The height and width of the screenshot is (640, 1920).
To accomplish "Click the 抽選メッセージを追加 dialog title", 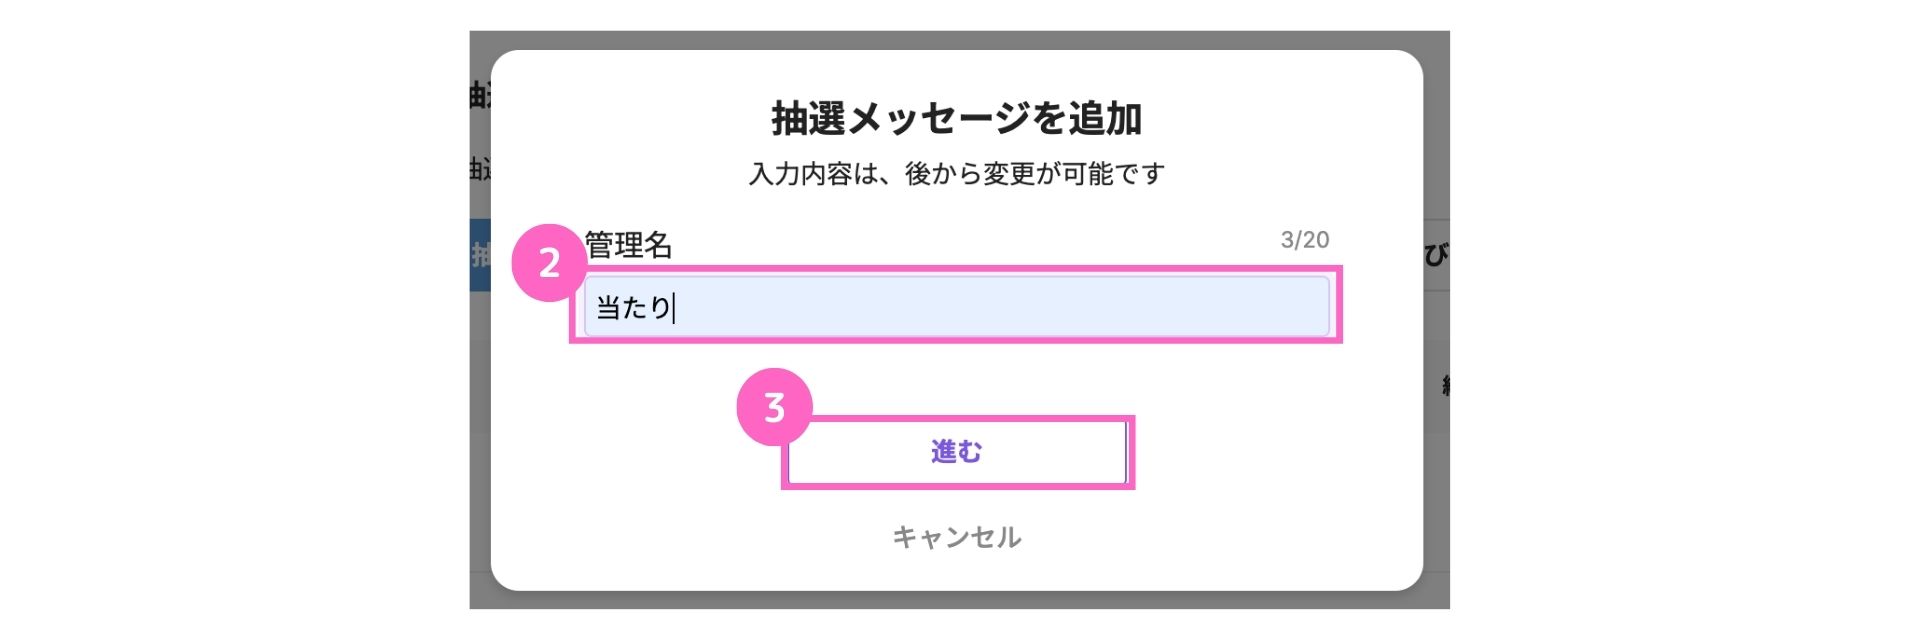I will pyautogui.click(x=957, y=118).
